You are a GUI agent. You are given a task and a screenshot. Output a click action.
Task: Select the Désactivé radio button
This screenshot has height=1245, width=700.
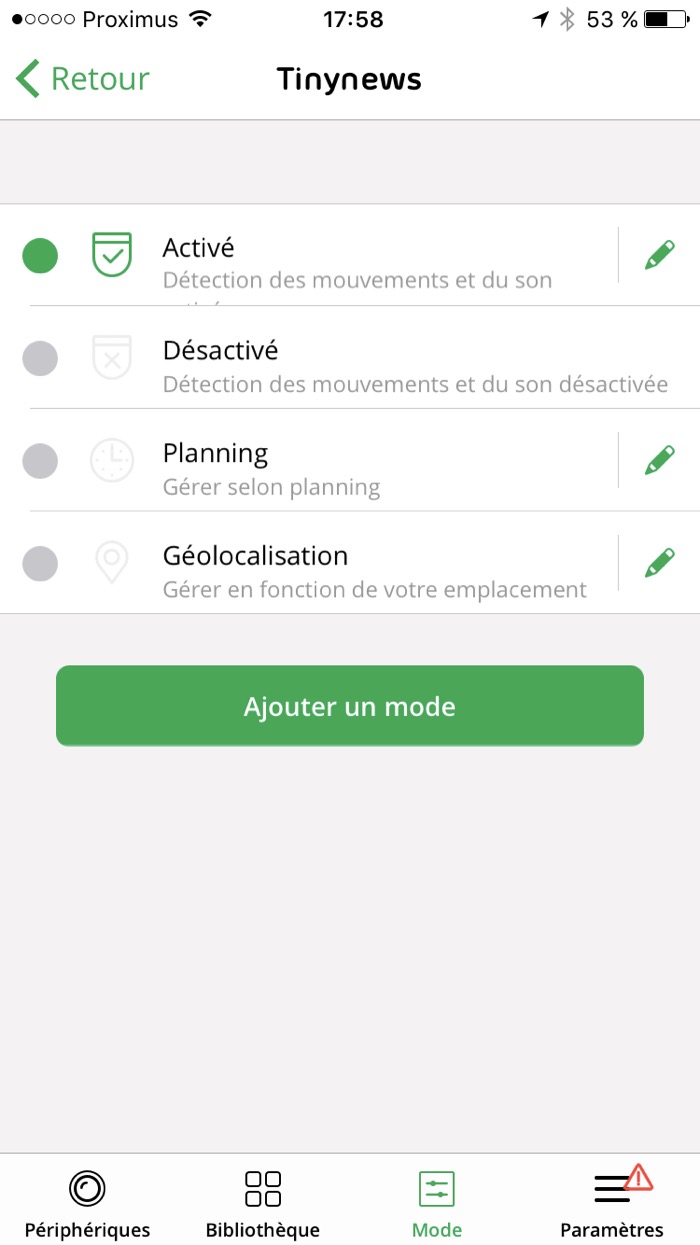click(40, 358)
